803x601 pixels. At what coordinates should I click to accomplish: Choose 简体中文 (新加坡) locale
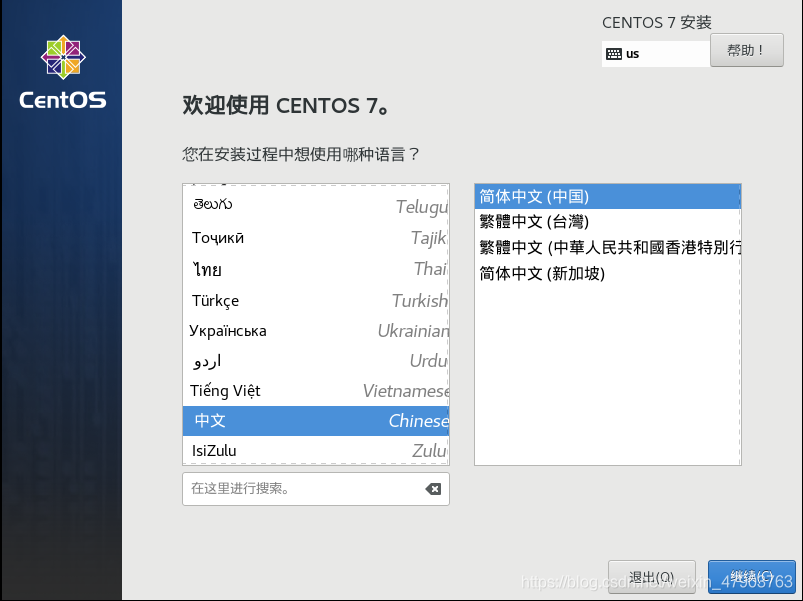[x=607, y=273]
